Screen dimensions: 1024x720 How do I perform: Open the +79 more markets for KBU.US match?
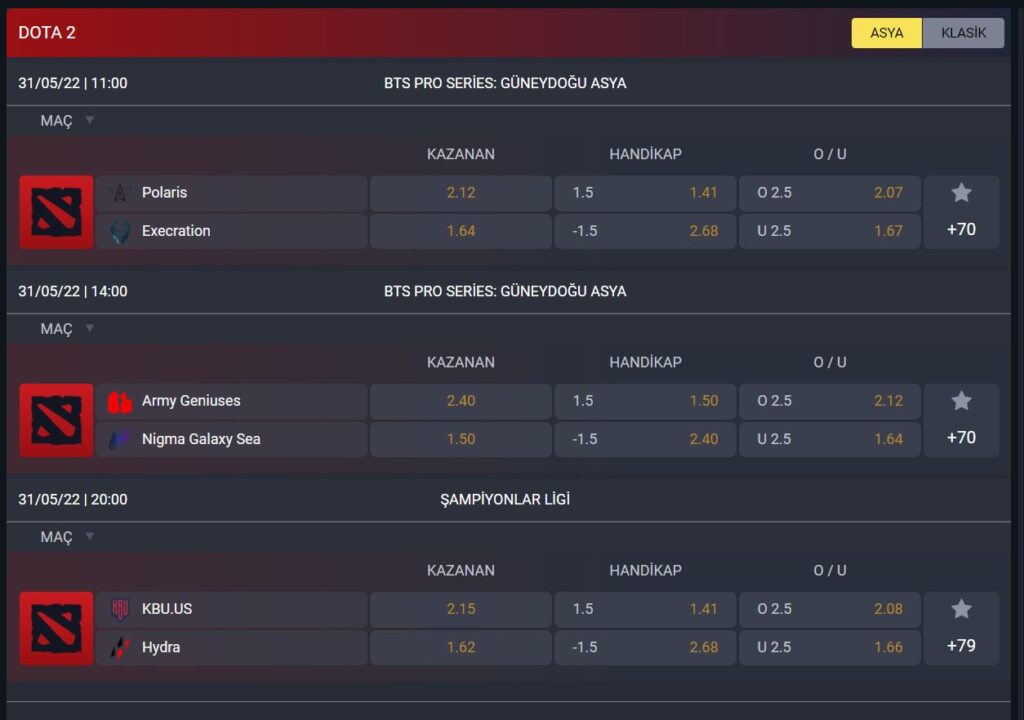click(961, 646)
